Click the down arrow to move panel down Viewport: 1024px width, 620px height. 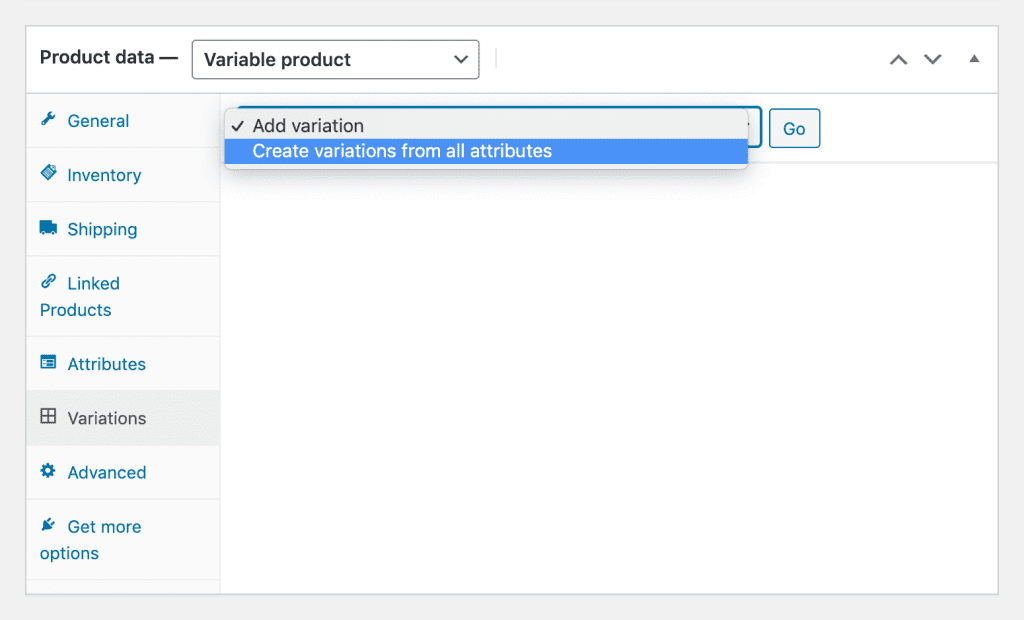(932, 59)
